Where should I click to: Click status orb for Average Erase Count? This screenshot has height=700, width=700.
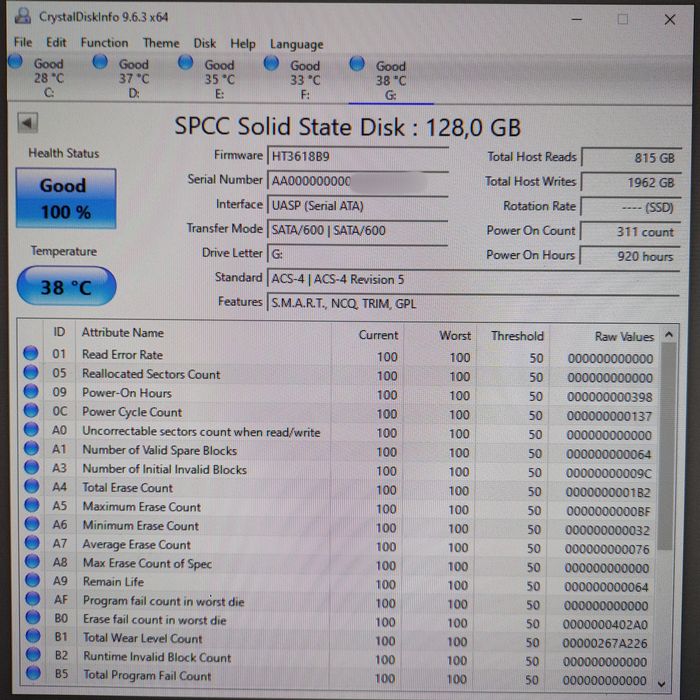[x=32, y=542]
